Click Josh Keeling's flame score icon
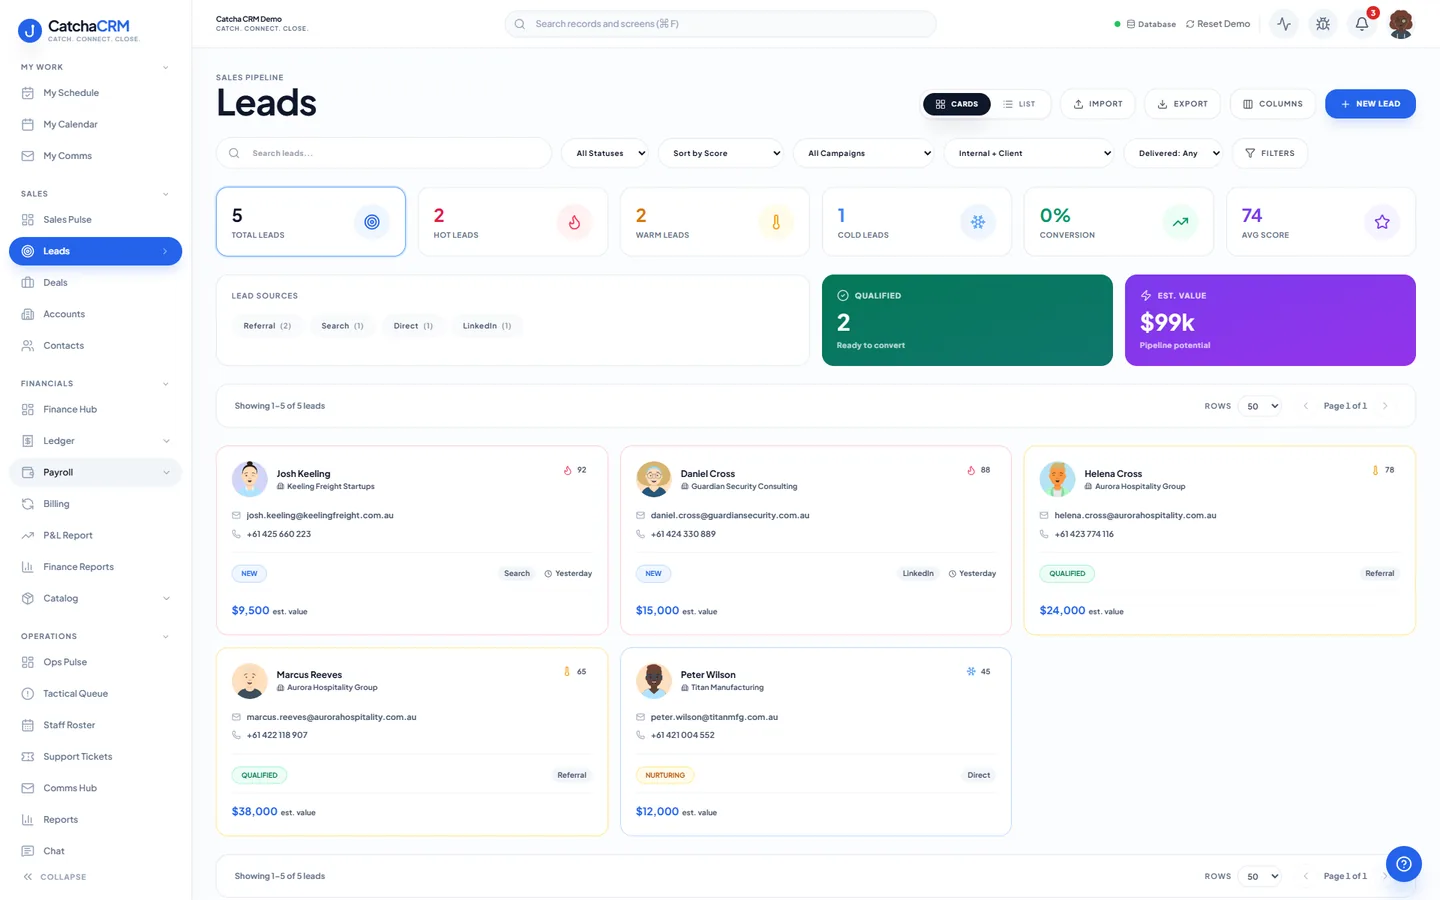Screen dimensions: 1440x900 (567, 470)
